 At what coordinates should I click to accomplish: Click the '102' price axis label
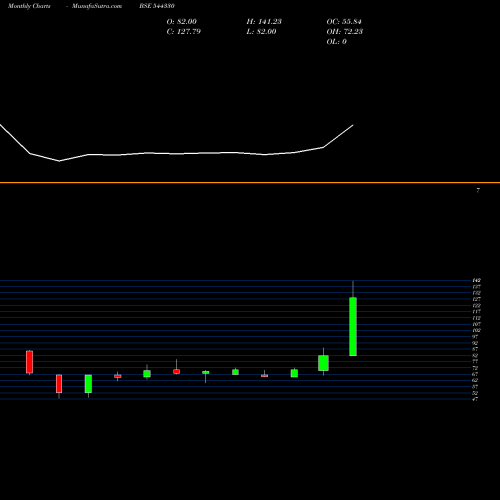click(x=476, y=330)
